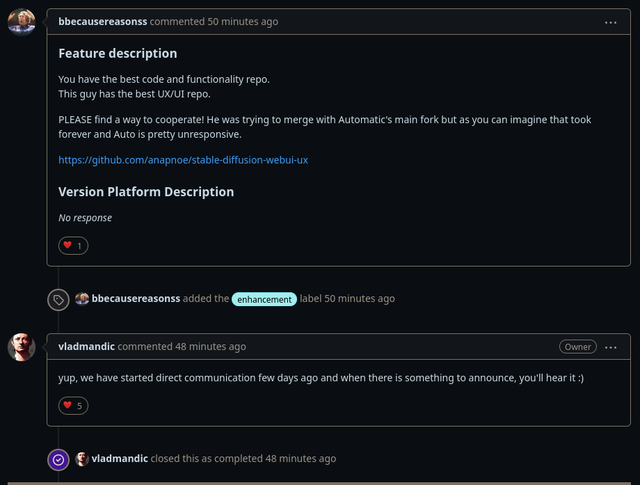
Task: Click small vladmandic avatar in closed event
Action: (82, 459)
